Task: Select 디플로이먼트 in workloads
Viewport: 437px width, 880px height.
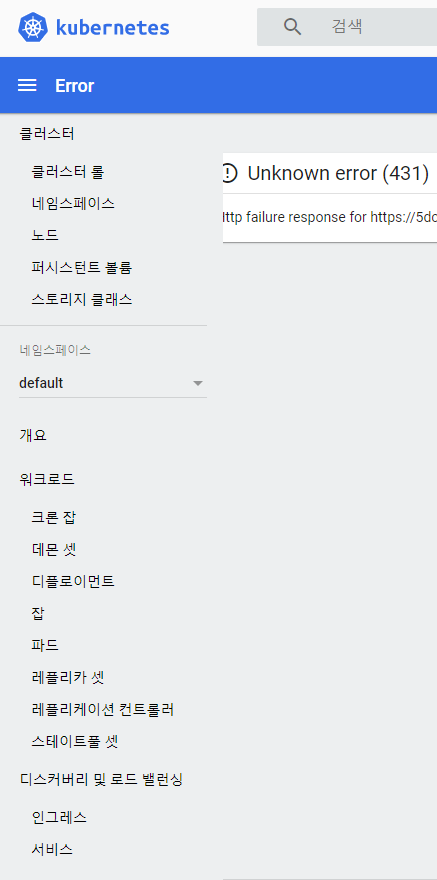Action: coord(73,581)
